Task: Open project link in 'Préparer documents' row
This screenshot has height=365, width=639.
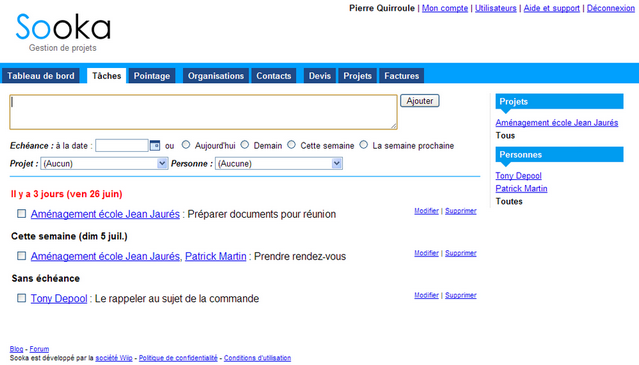Action: [x=105, y=214]
